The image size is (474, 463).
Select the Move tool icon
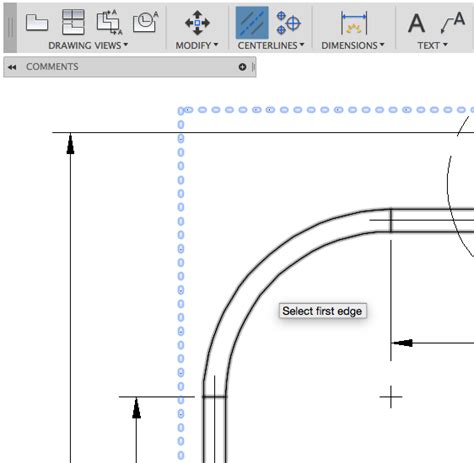(197, 23)
